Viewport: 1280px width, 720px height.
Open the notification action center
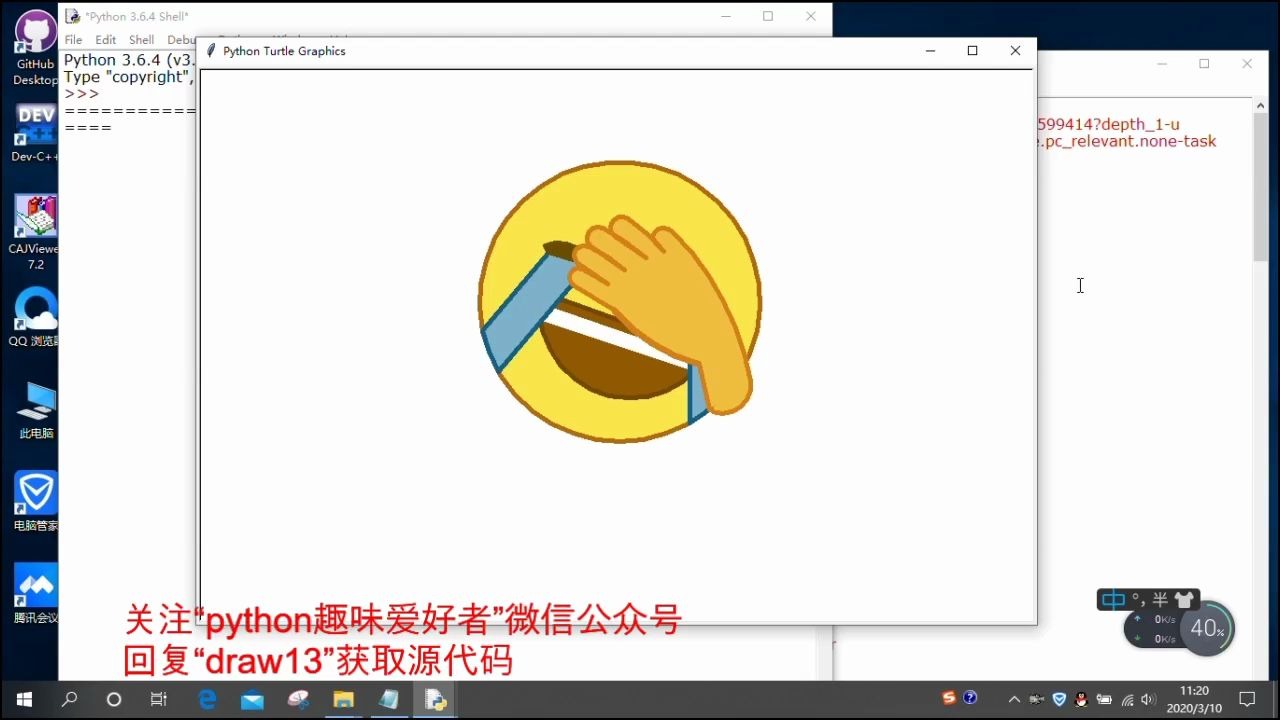pyautogui.click(x=1247, y=700)
